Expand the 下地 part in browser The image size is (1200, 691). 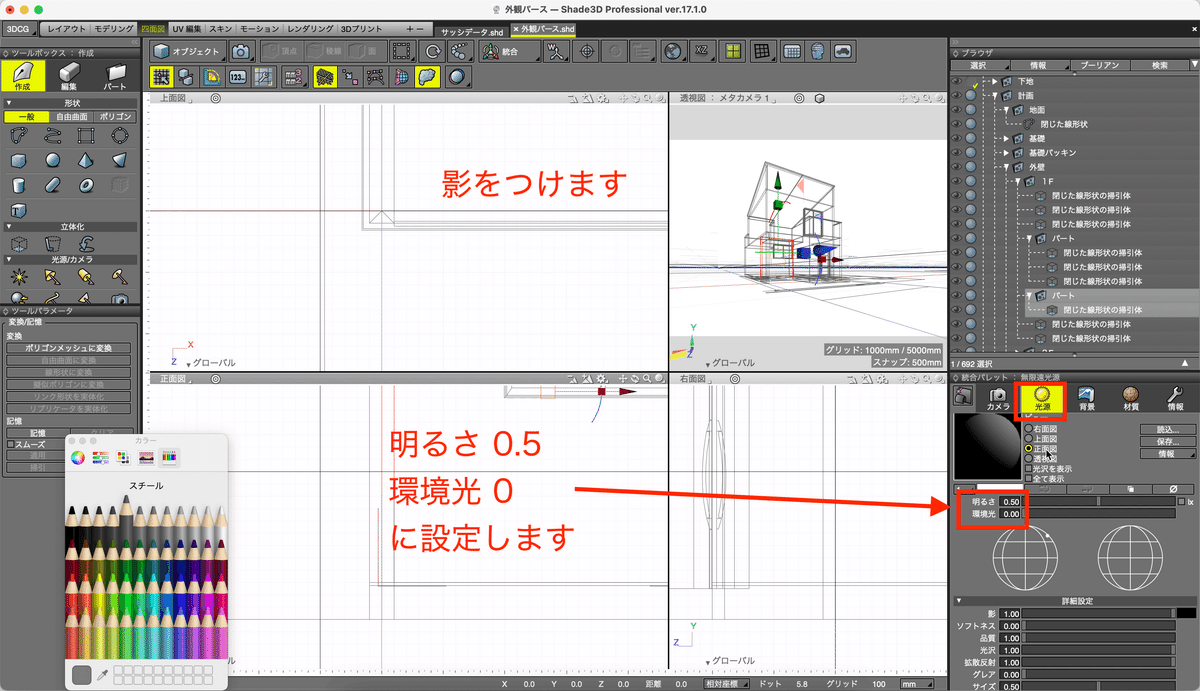[994, 81]
